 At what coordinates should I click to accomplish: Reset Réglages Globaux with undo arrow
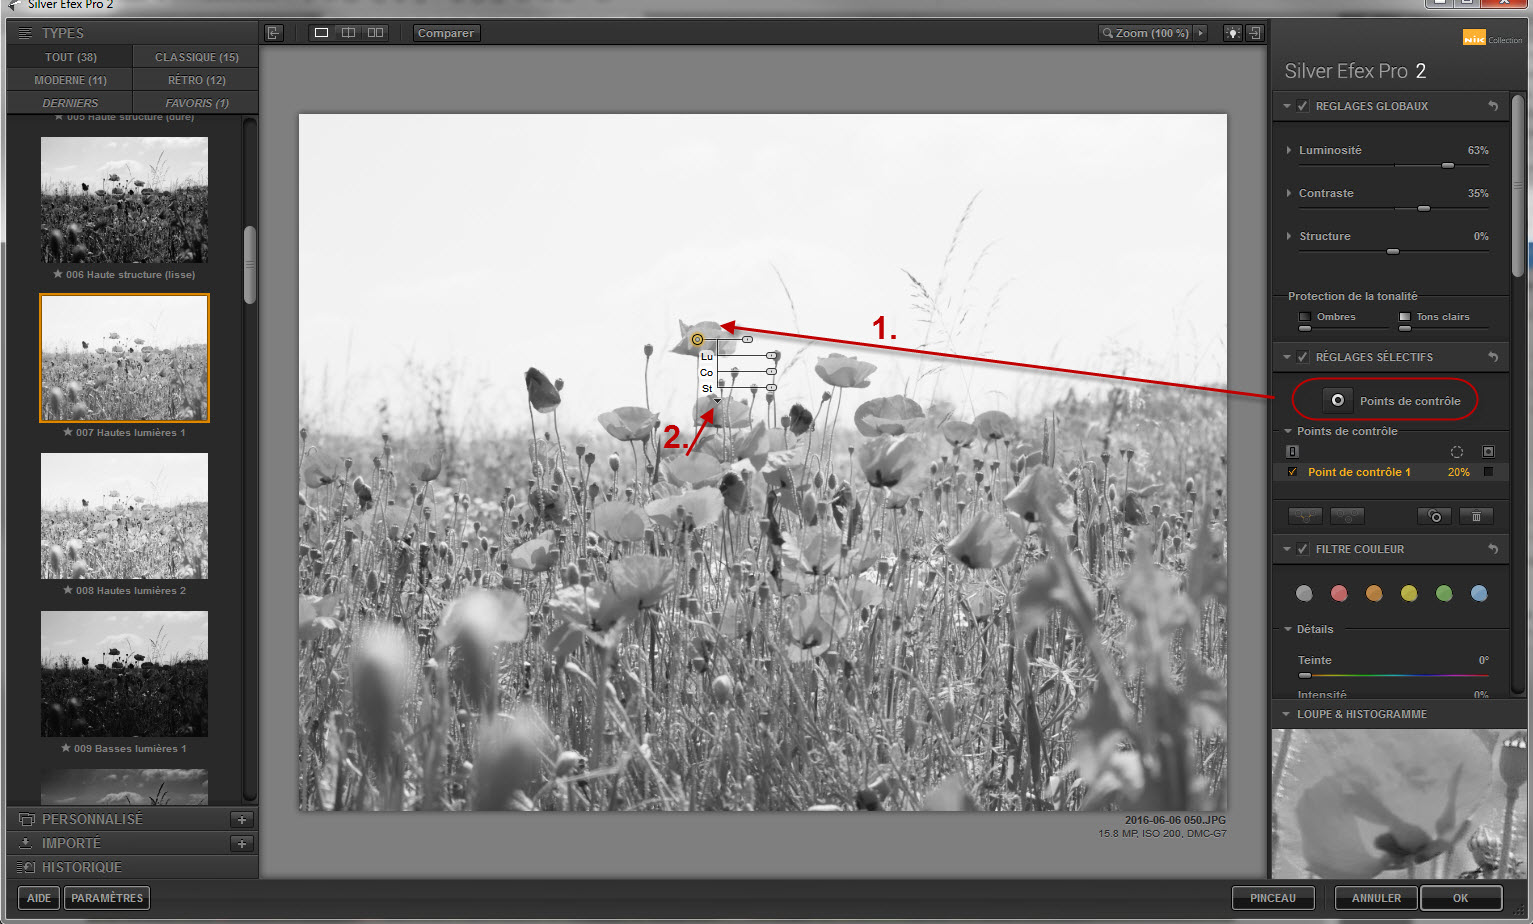coord(1493,106)
